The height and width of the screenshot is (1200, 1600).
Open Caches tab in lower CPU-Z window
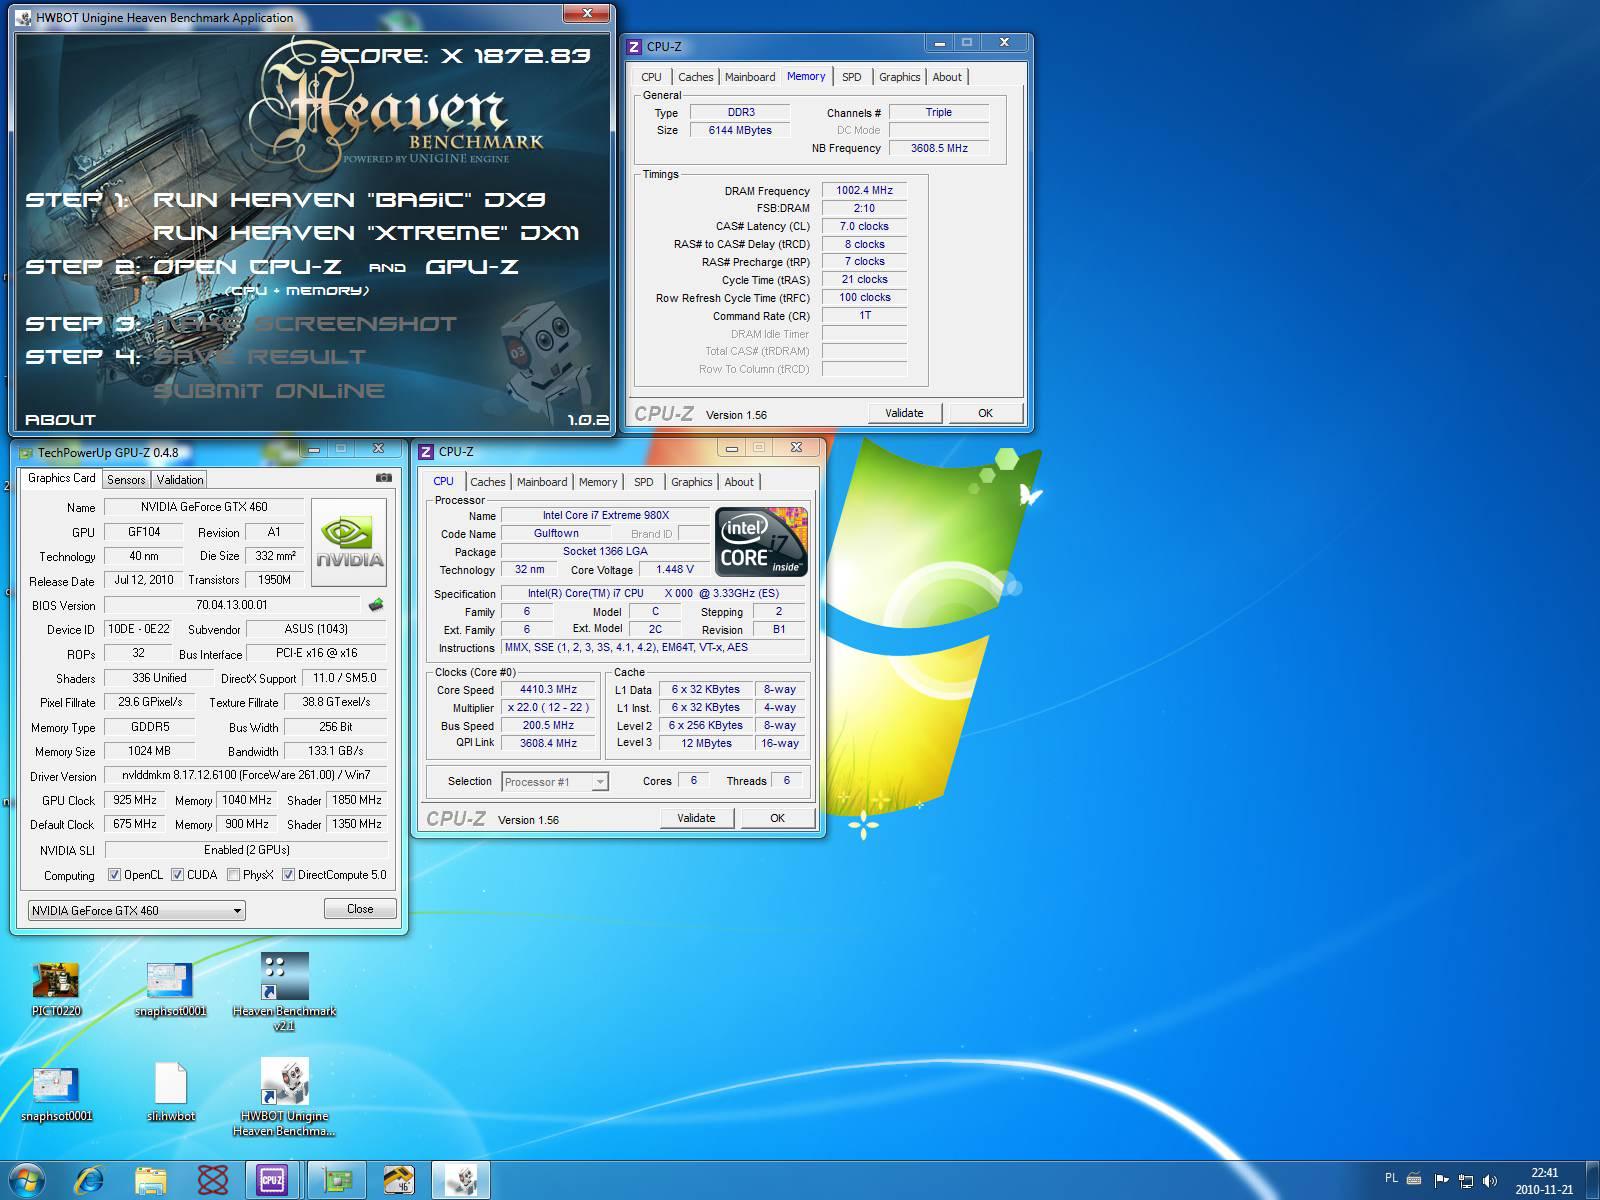pos(488,482)
